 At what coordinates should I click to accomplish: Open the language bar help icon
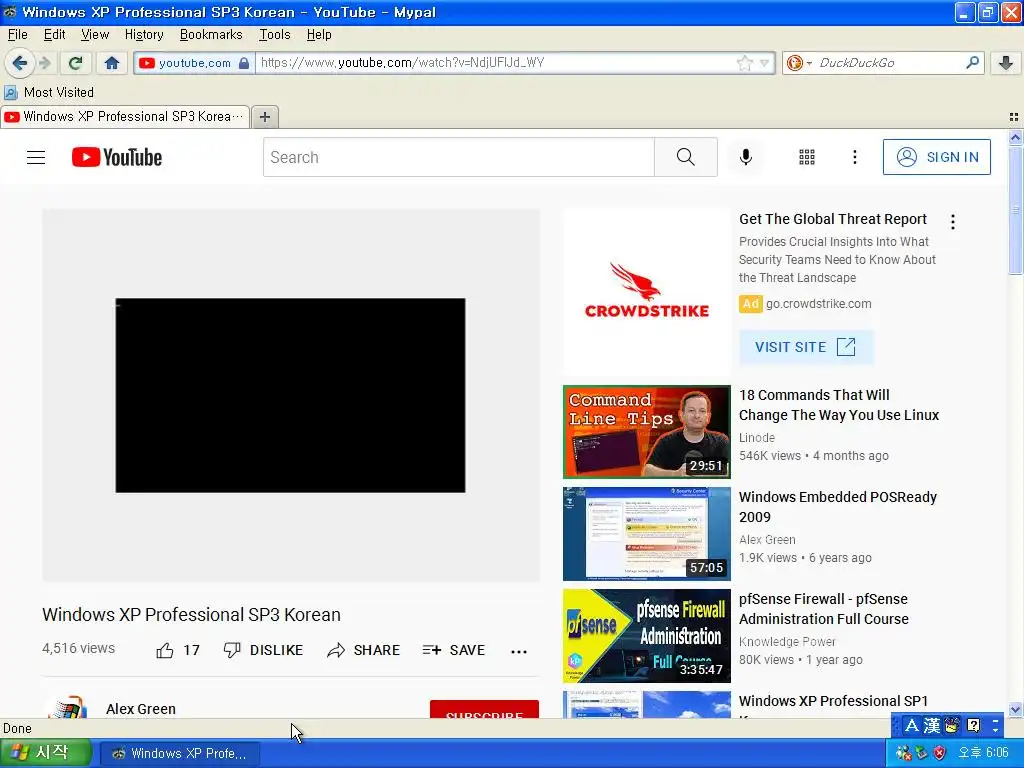pyautogui.click(x=973, y=726)
